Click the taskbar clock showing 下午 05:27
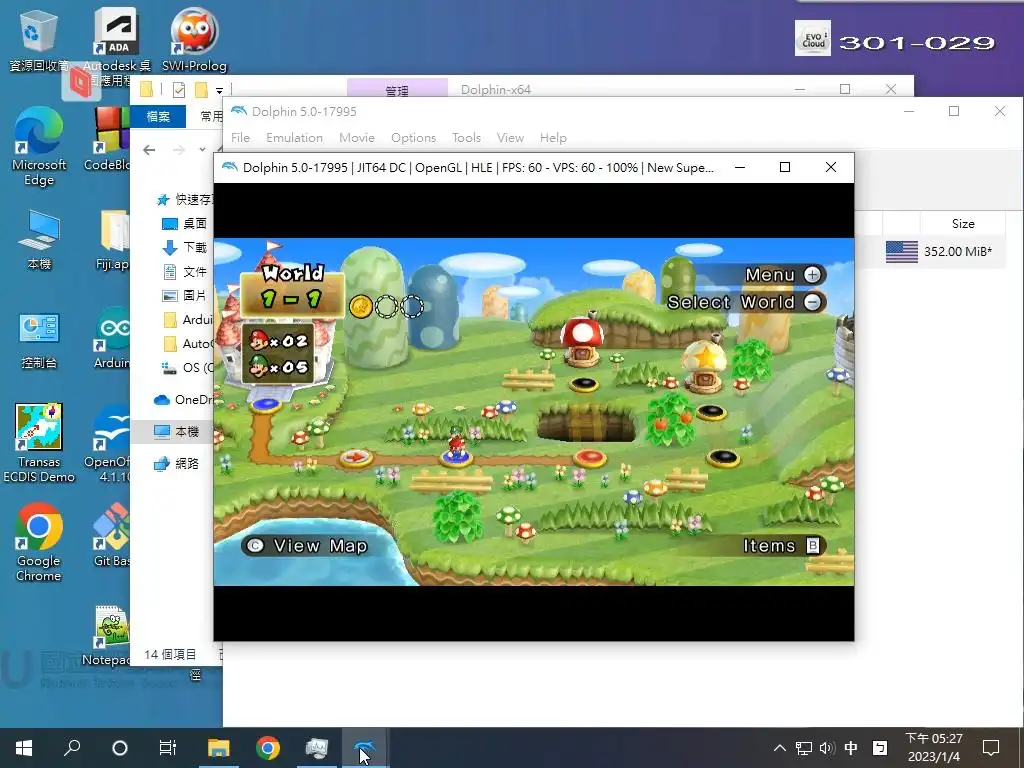The height and width of the screenshot is (768, 1024). click(933, 747)
